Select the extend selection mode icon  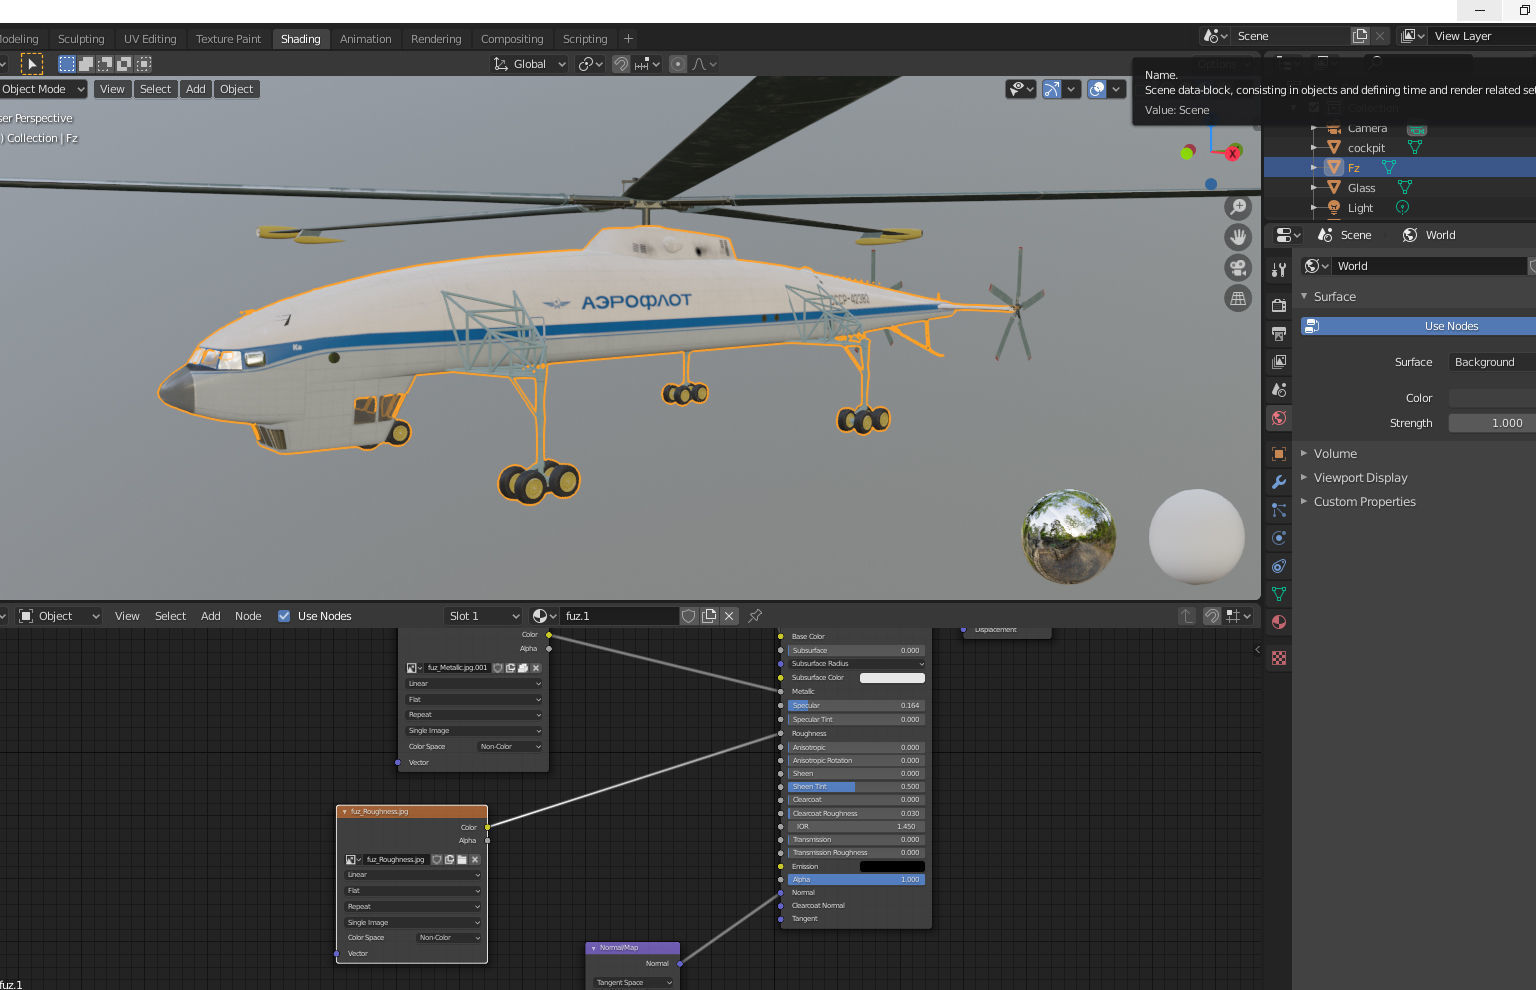click(x=86, y=64)
